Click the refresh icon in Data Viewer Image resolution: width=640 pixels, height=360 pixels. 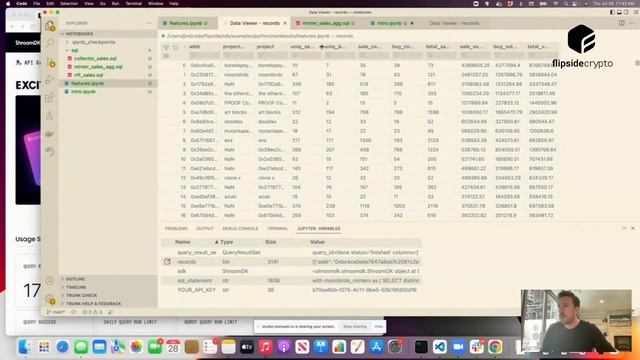pos(176,48)
